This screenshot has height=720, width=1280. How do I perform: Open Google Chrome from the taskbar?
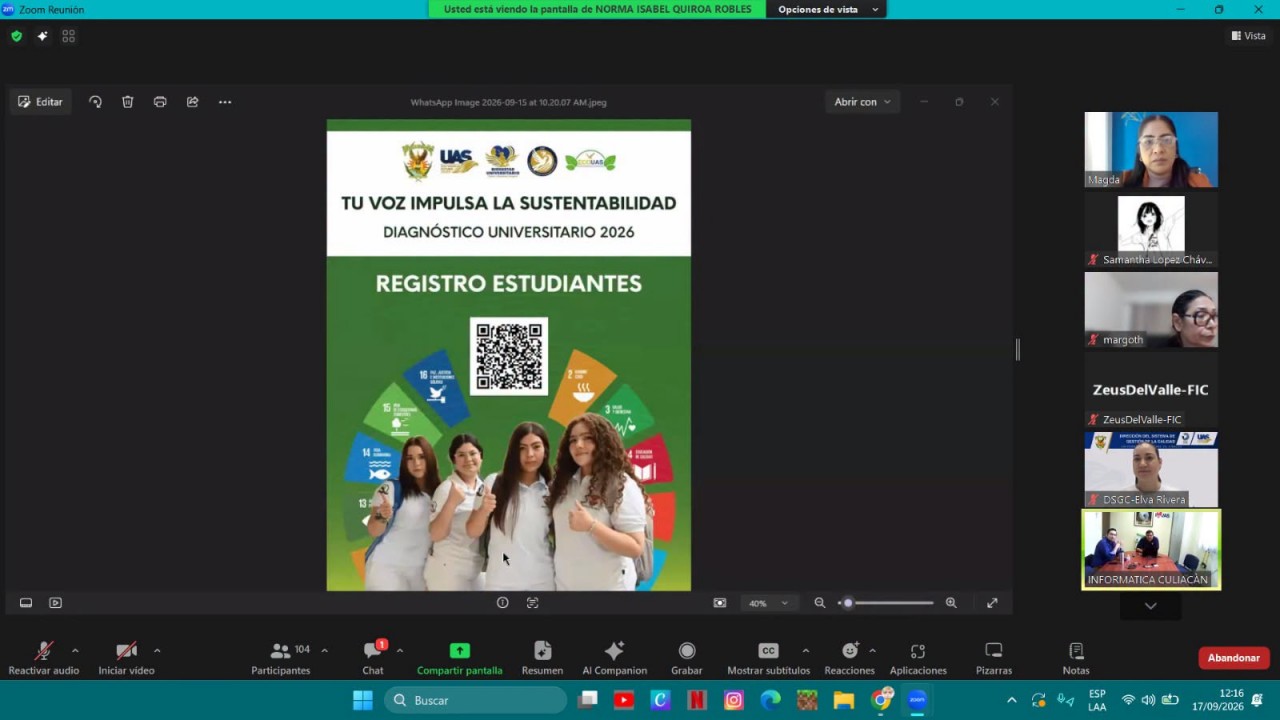pyautogui.click(x=881, y=700)
